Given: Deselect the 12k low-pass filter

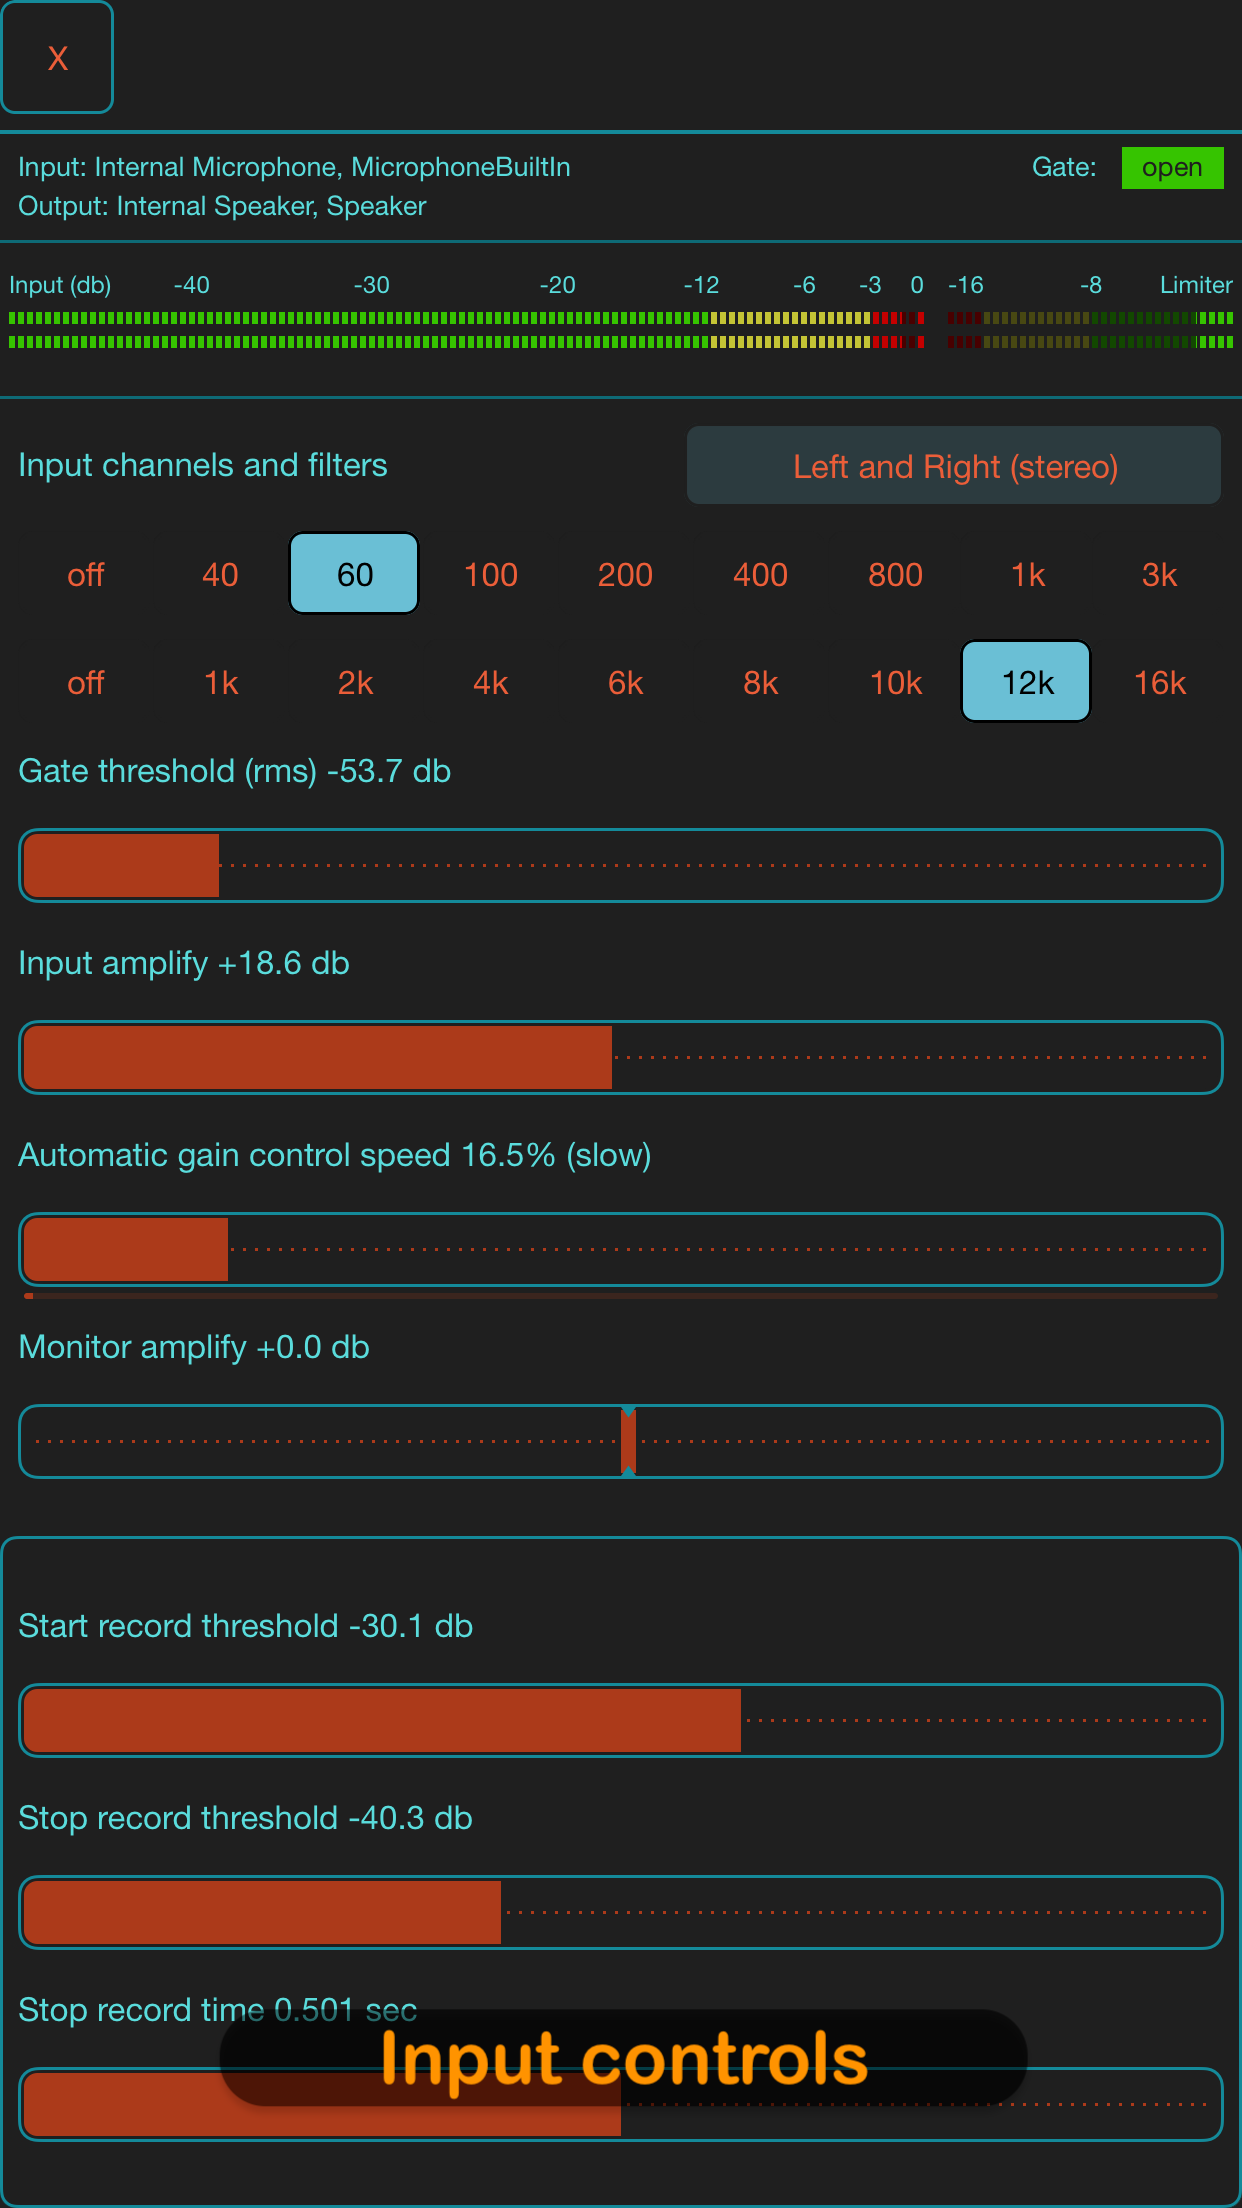Looking at the screenshot, I should [1025, 682].
